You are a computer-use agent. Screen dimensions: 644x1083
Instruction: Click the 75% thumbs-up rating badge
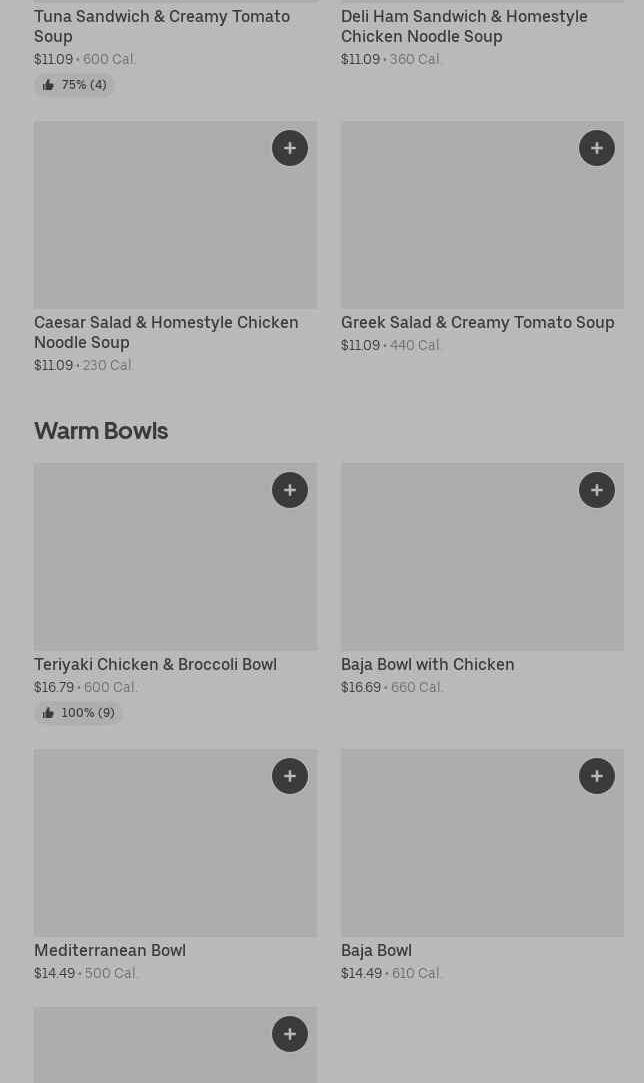[75, 85]
